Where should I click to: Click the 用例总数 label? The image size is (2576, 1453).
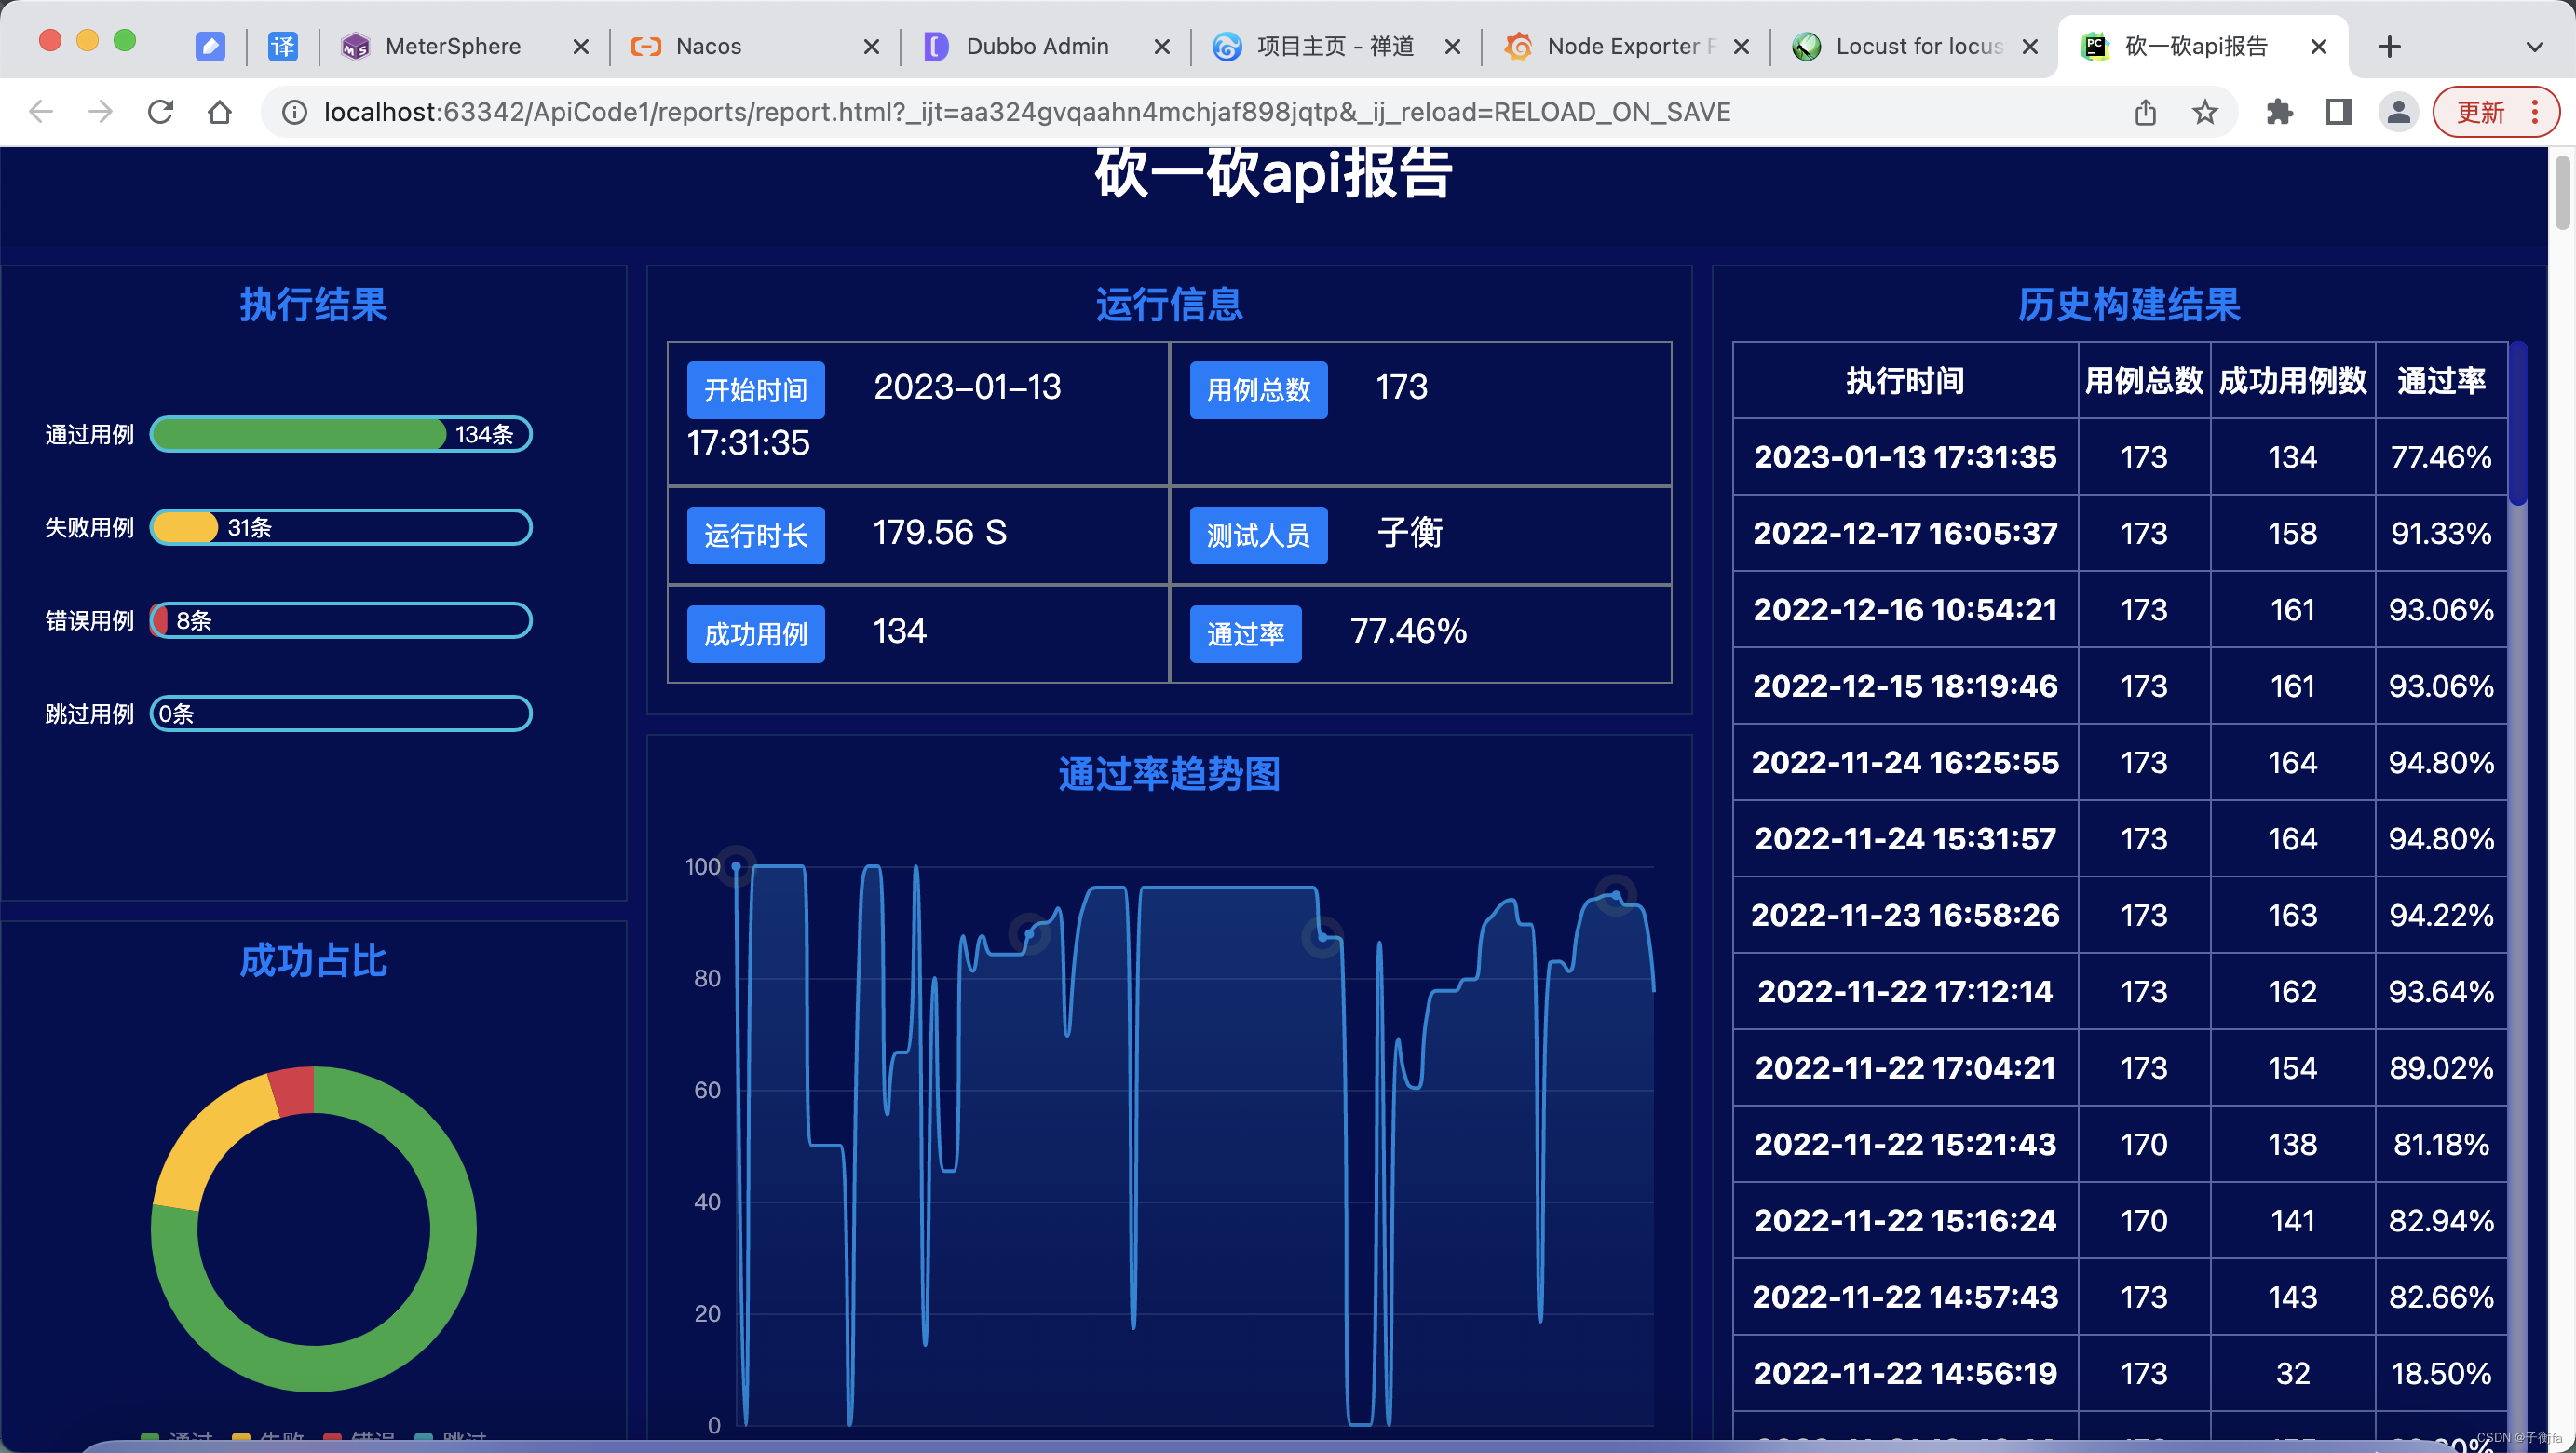coord(1258,390)
